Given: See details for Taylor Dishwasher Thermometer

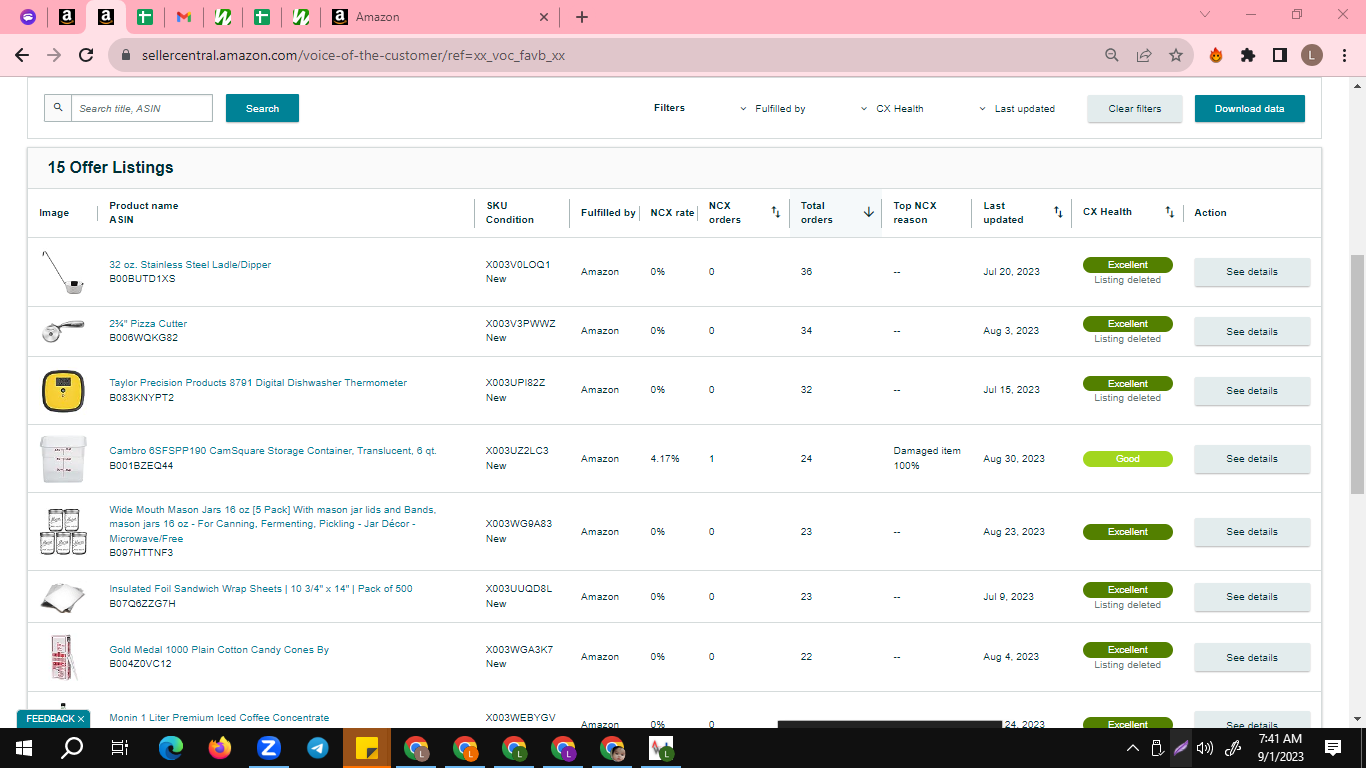Looking at the screenshot, I should click(1252, 391).
